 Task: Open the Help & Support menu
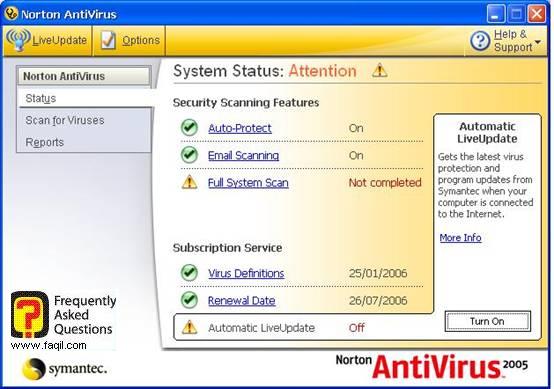(506, 41)
